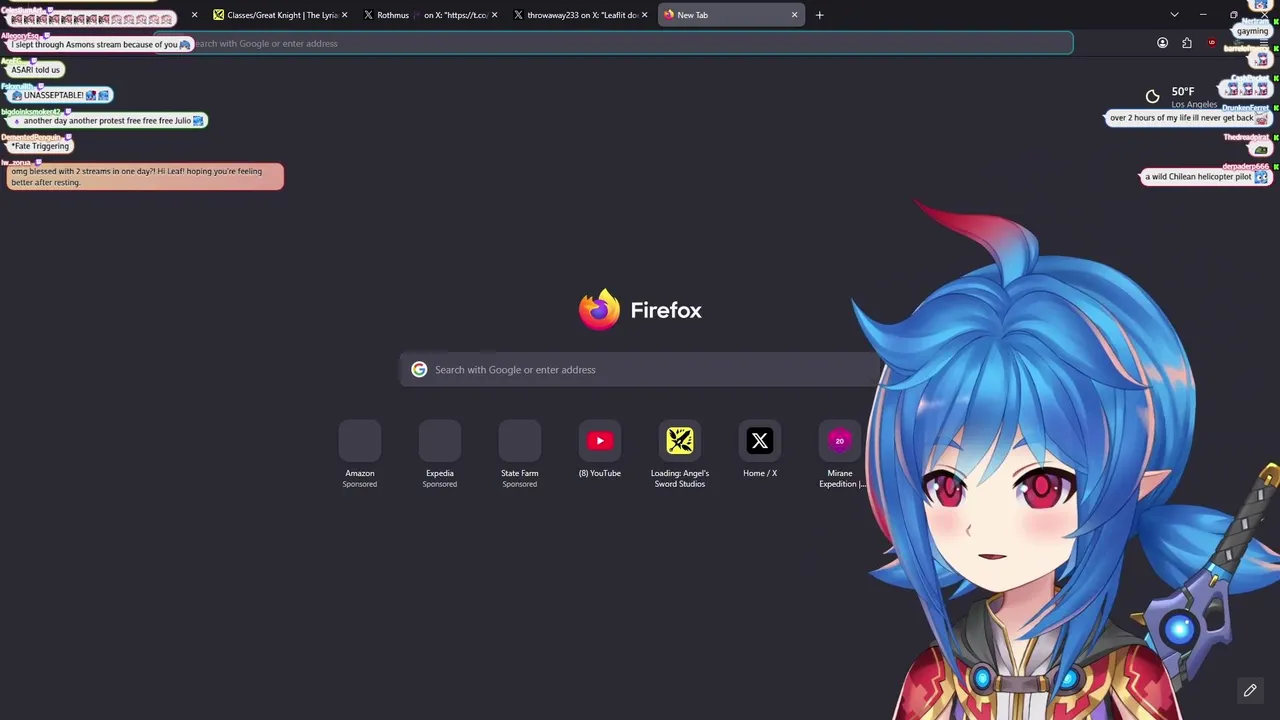Click the 'Los Angeles' location text

(x=1194, y=105)
